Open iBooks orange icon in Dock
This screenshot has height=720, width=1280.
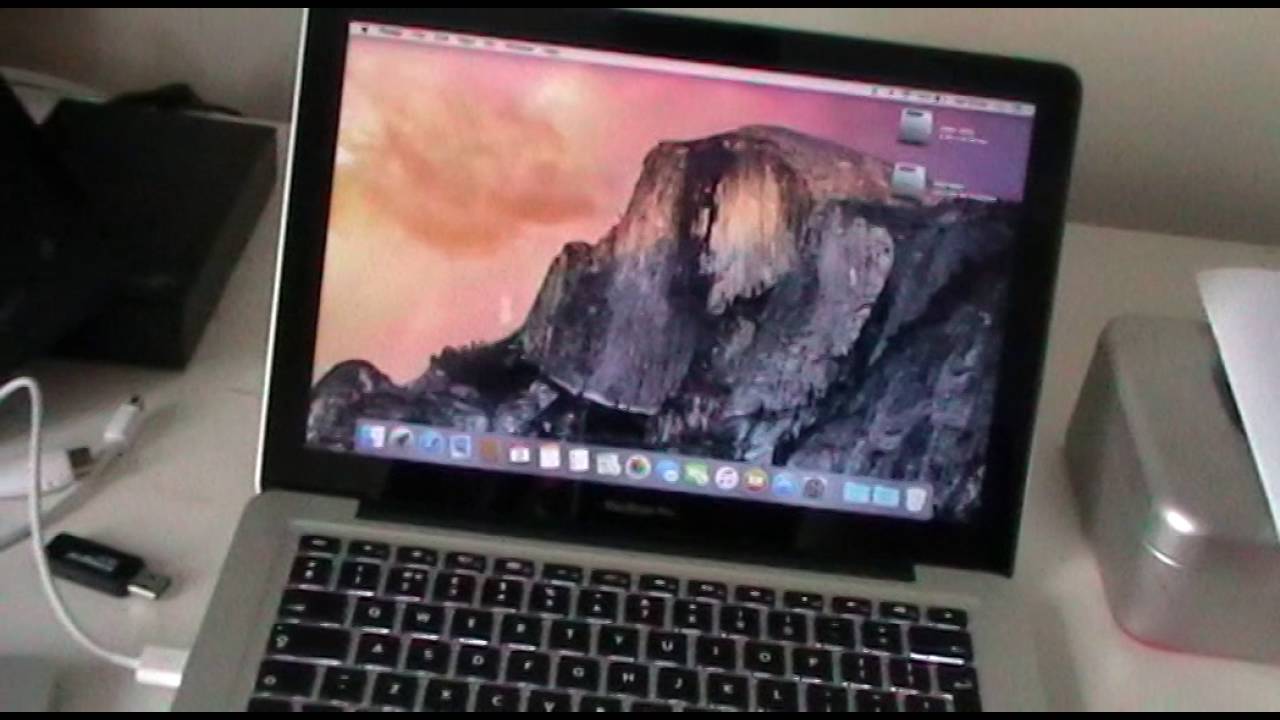tap(756, 481)
